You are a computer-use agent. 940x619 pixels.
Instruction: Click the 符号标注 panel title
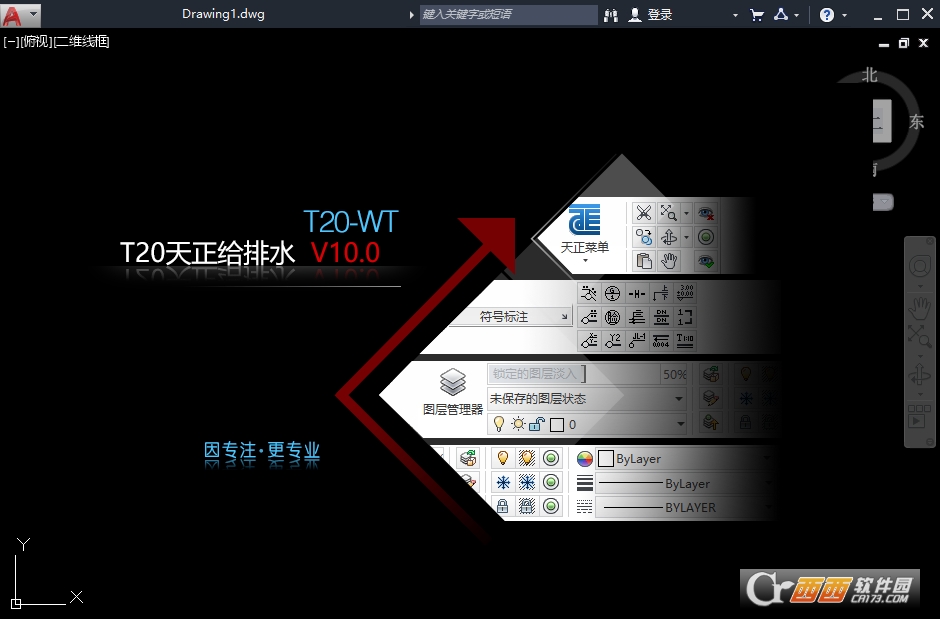504,316
